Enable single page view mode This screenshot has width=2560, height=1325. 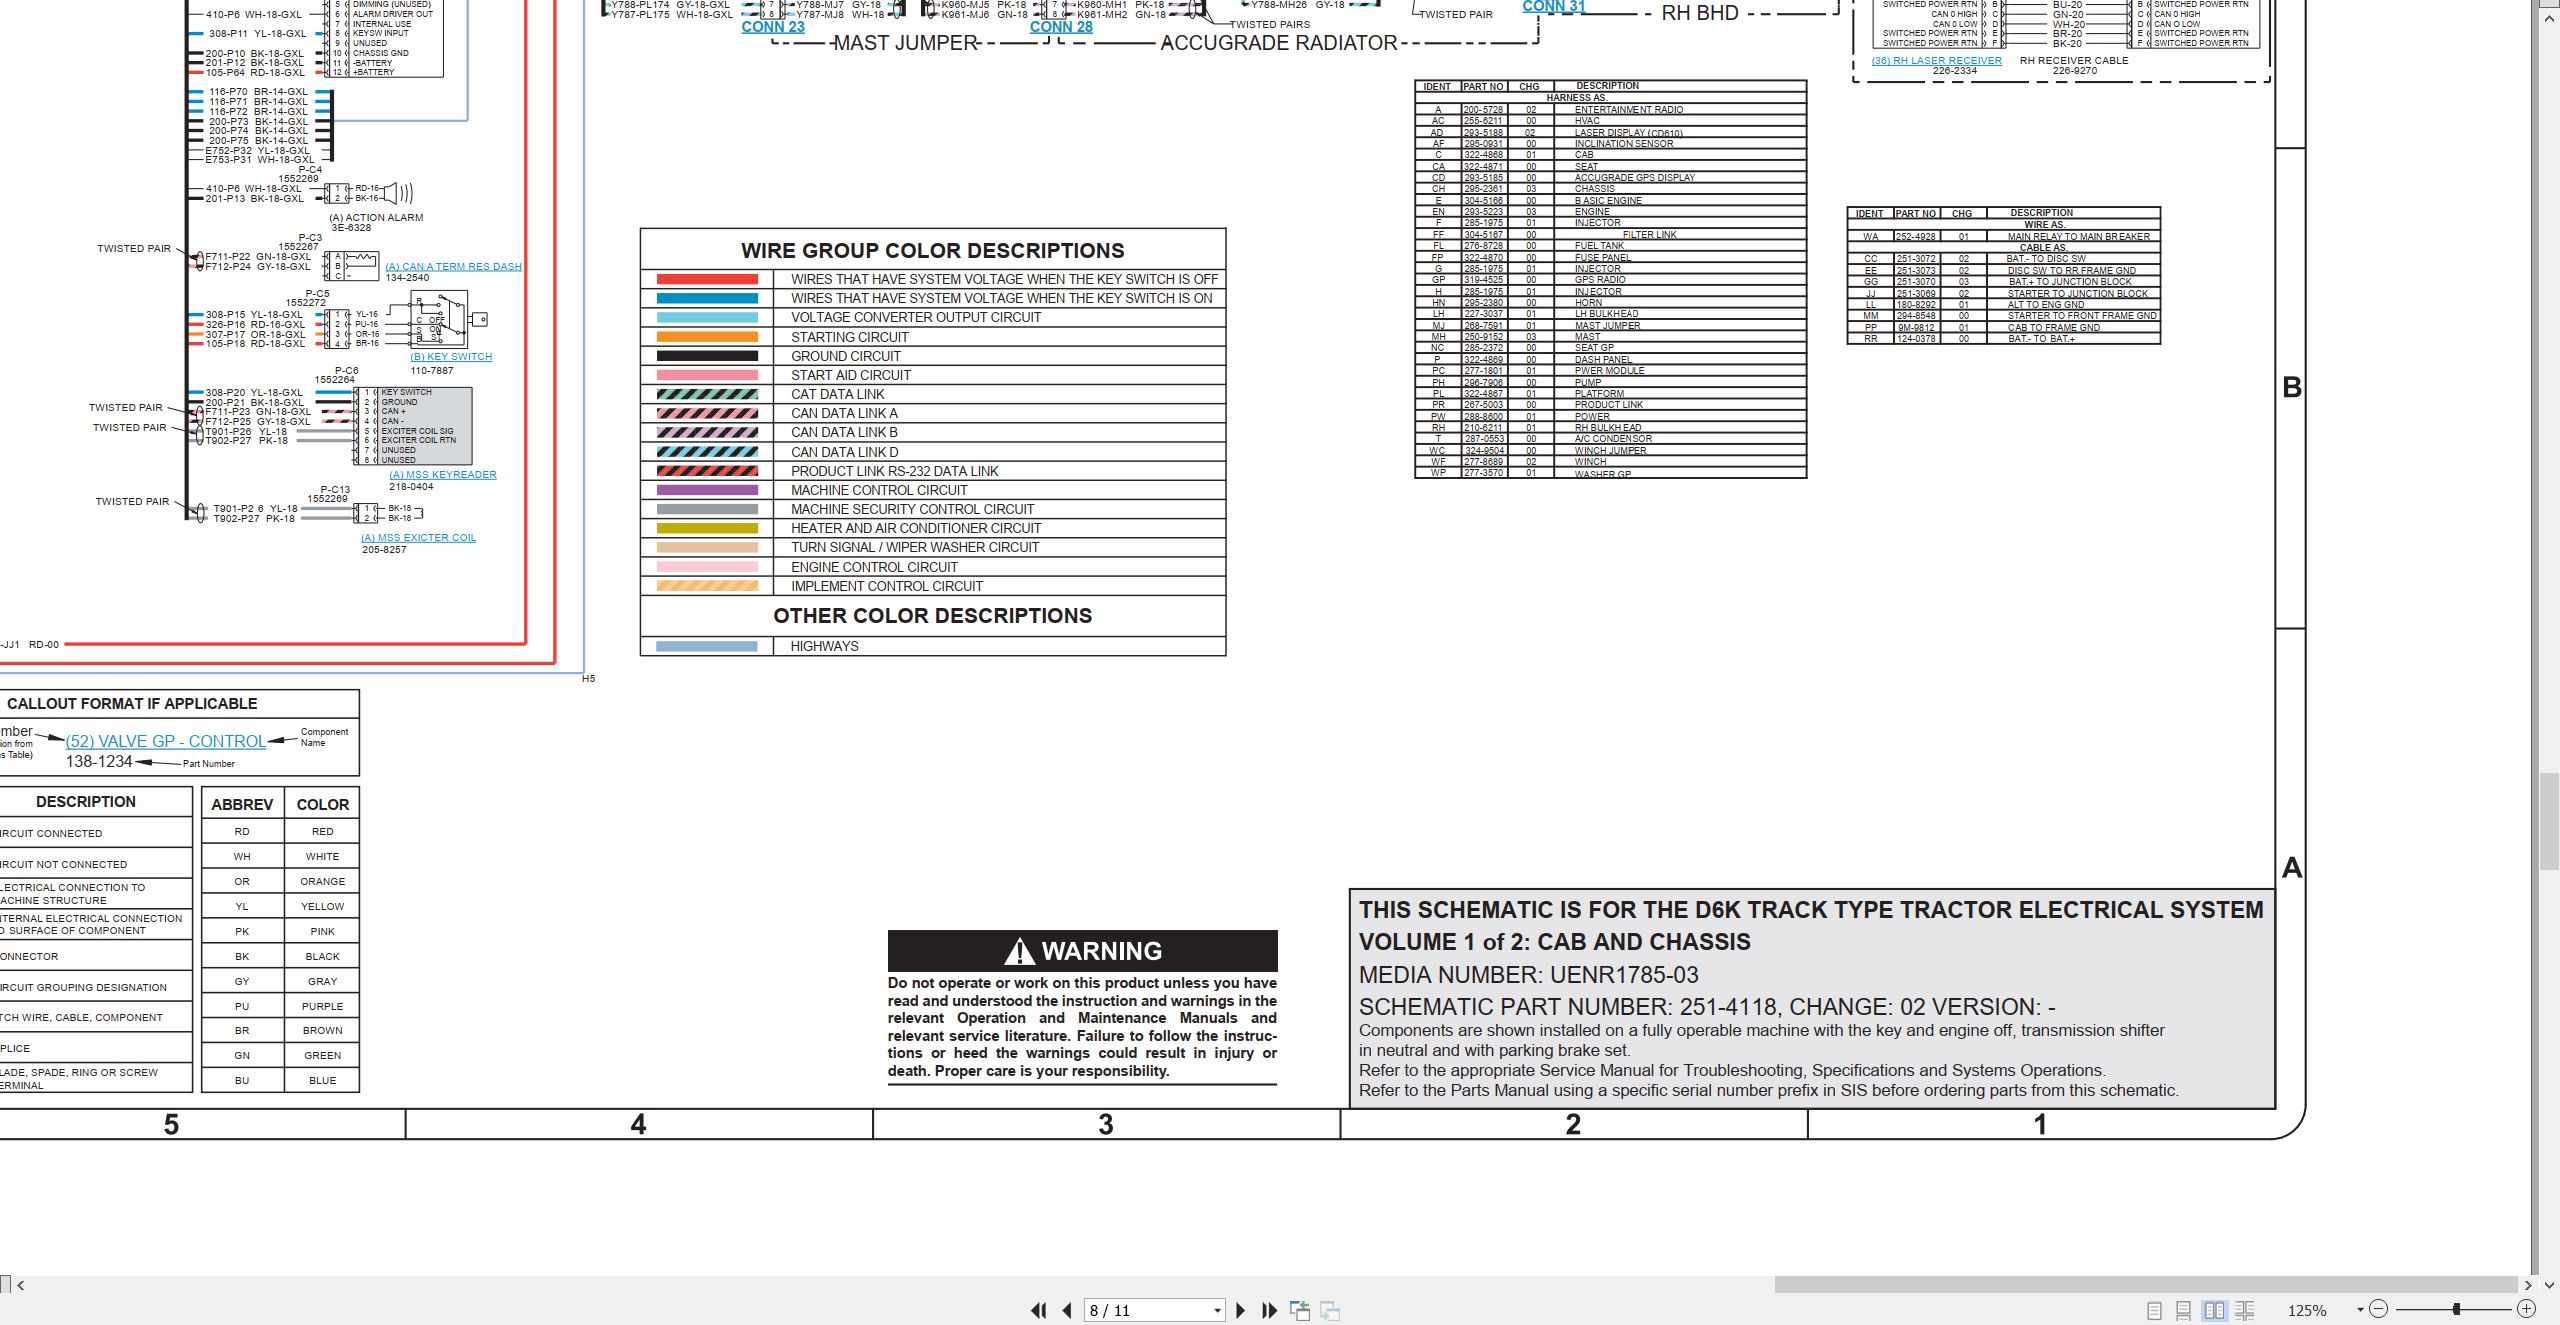(2154, 1310)
